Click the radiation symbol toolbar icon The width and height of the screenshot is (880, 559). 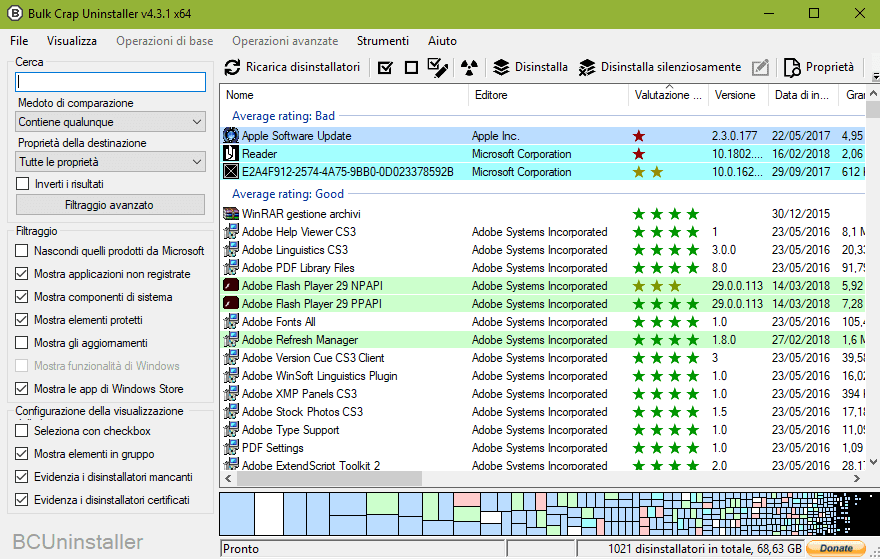tap(469, 68)
